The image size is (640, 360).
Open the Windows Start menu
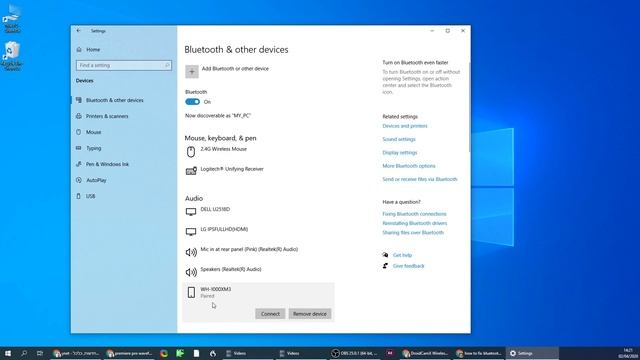pyautogui.click(x=8, y=353)
